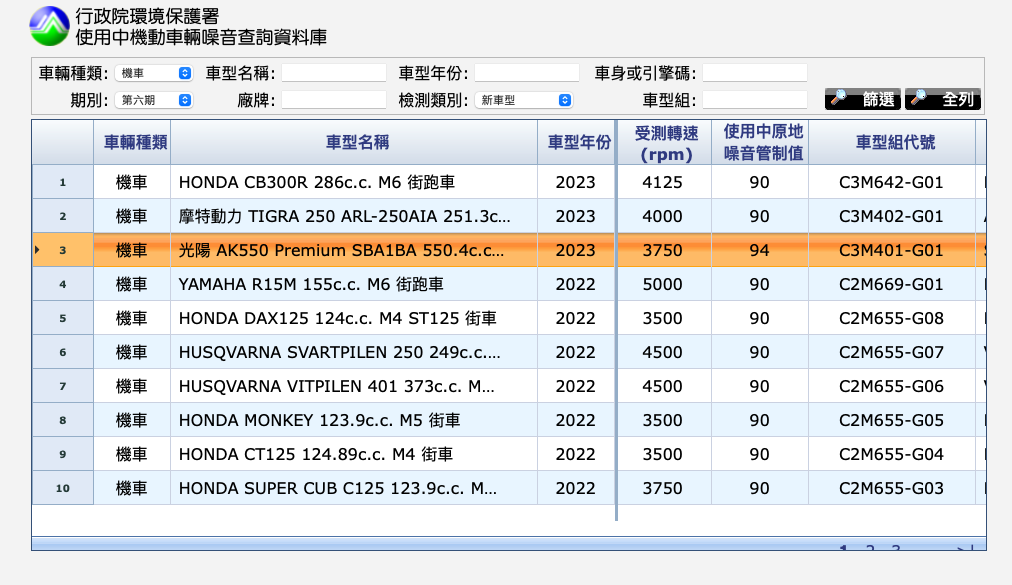This screenshot has height=585, width=1012.
Task: Click group code C2M655-G08
Action: 891,318
